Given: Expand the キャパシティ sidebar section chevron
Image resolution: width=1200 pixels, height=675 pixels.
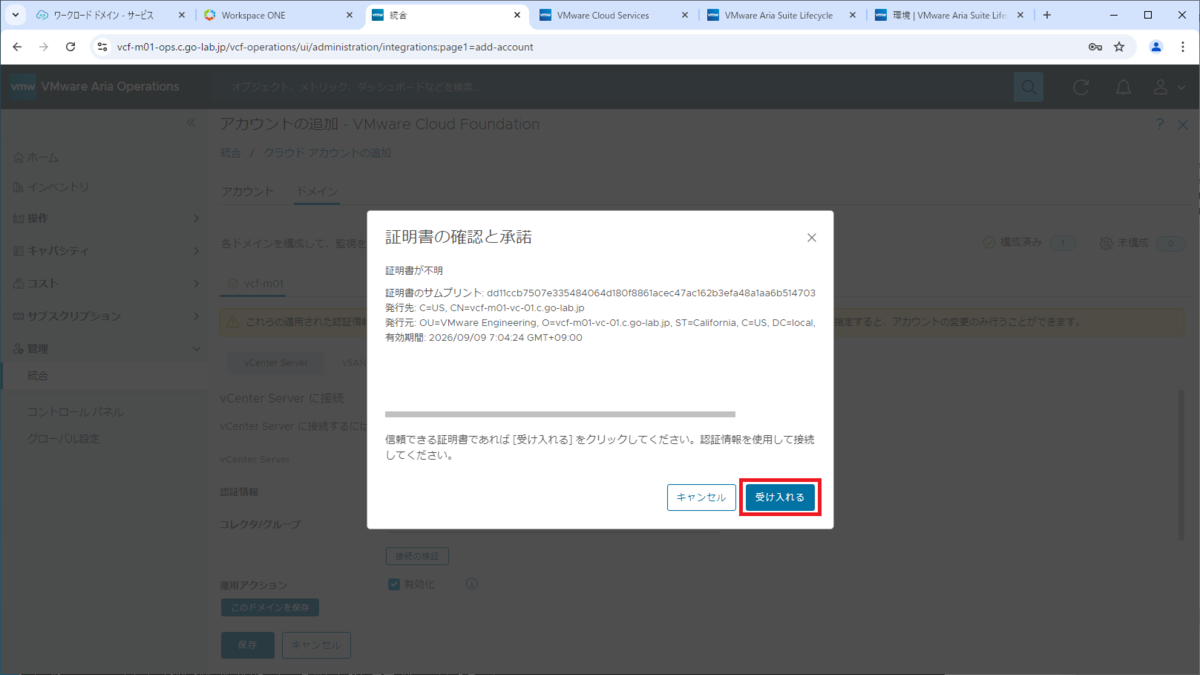Looking at the screenshot, I should point(196,251).
